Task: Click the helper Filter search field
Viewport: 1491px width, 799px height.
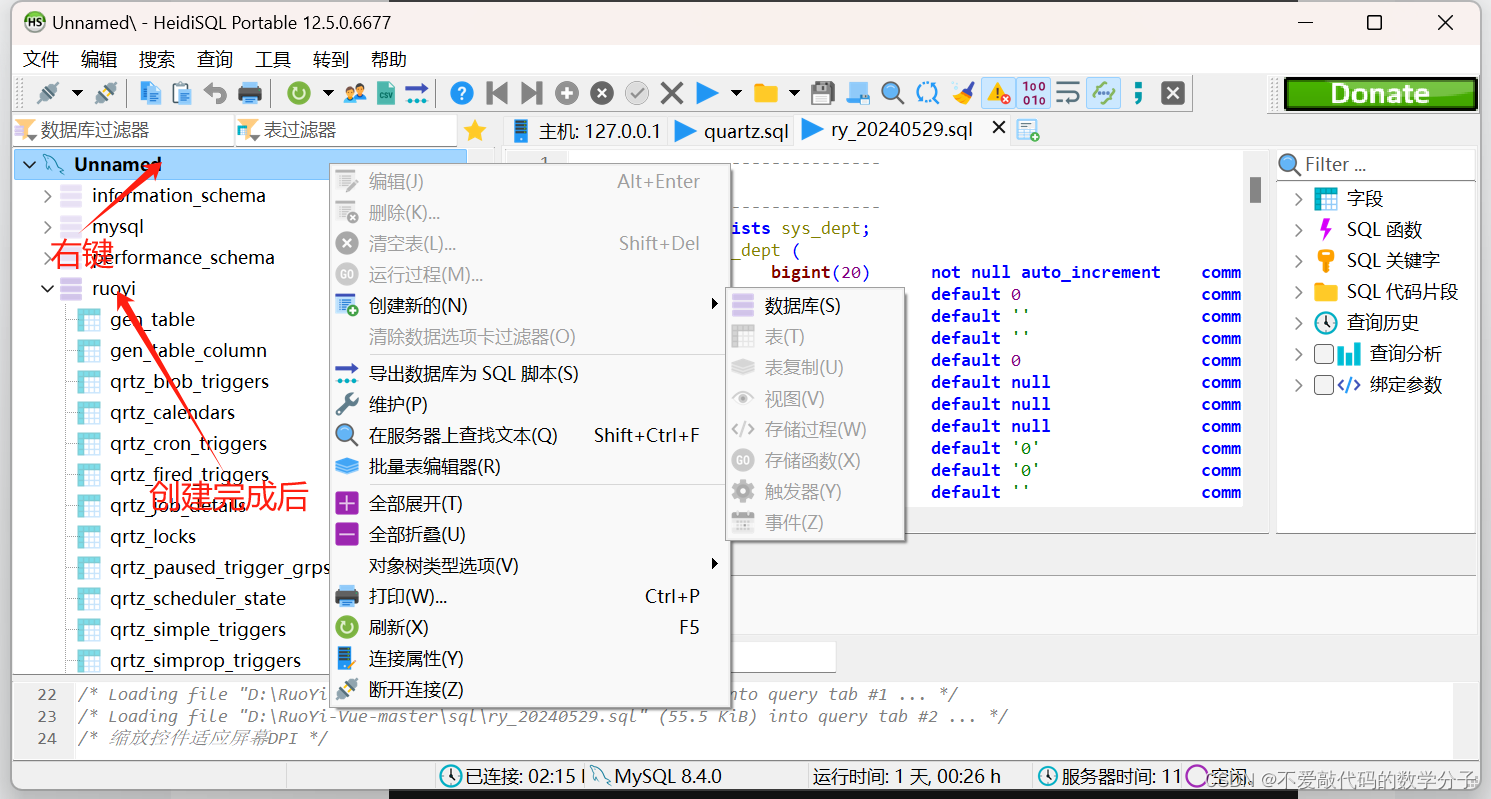Action: [1376, 165]
